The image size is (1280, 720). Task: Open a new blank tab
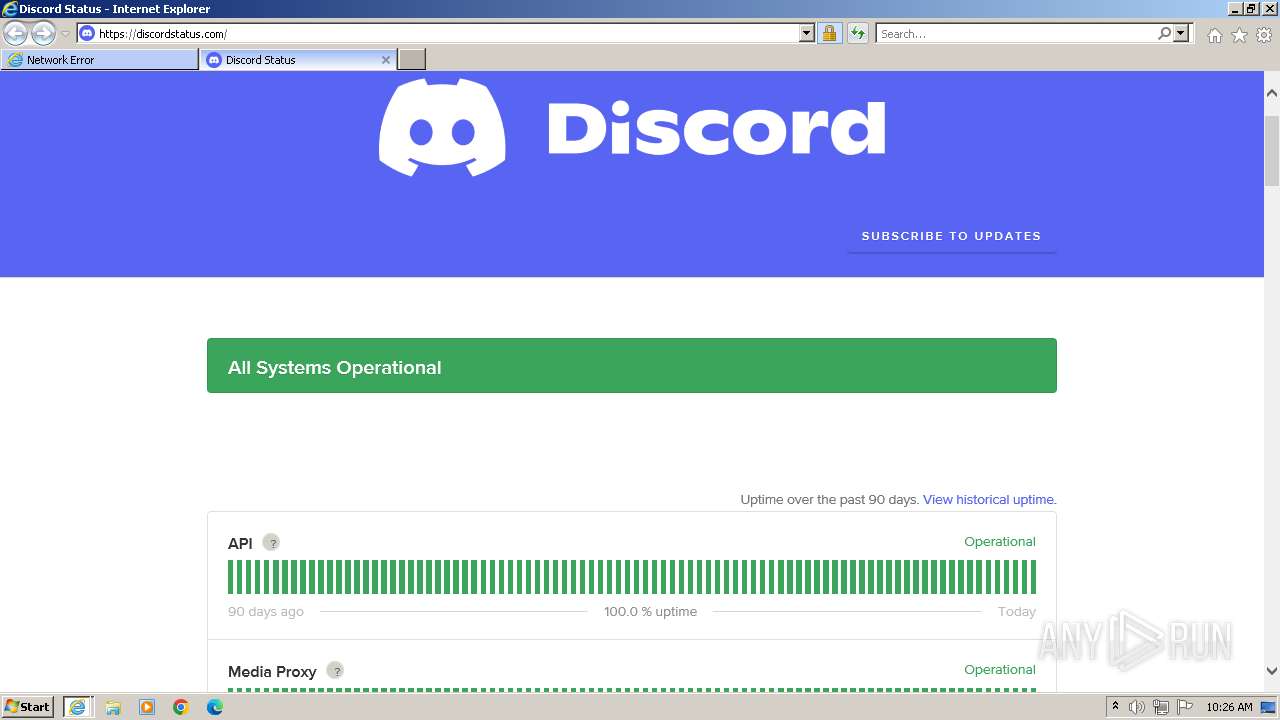412,60
